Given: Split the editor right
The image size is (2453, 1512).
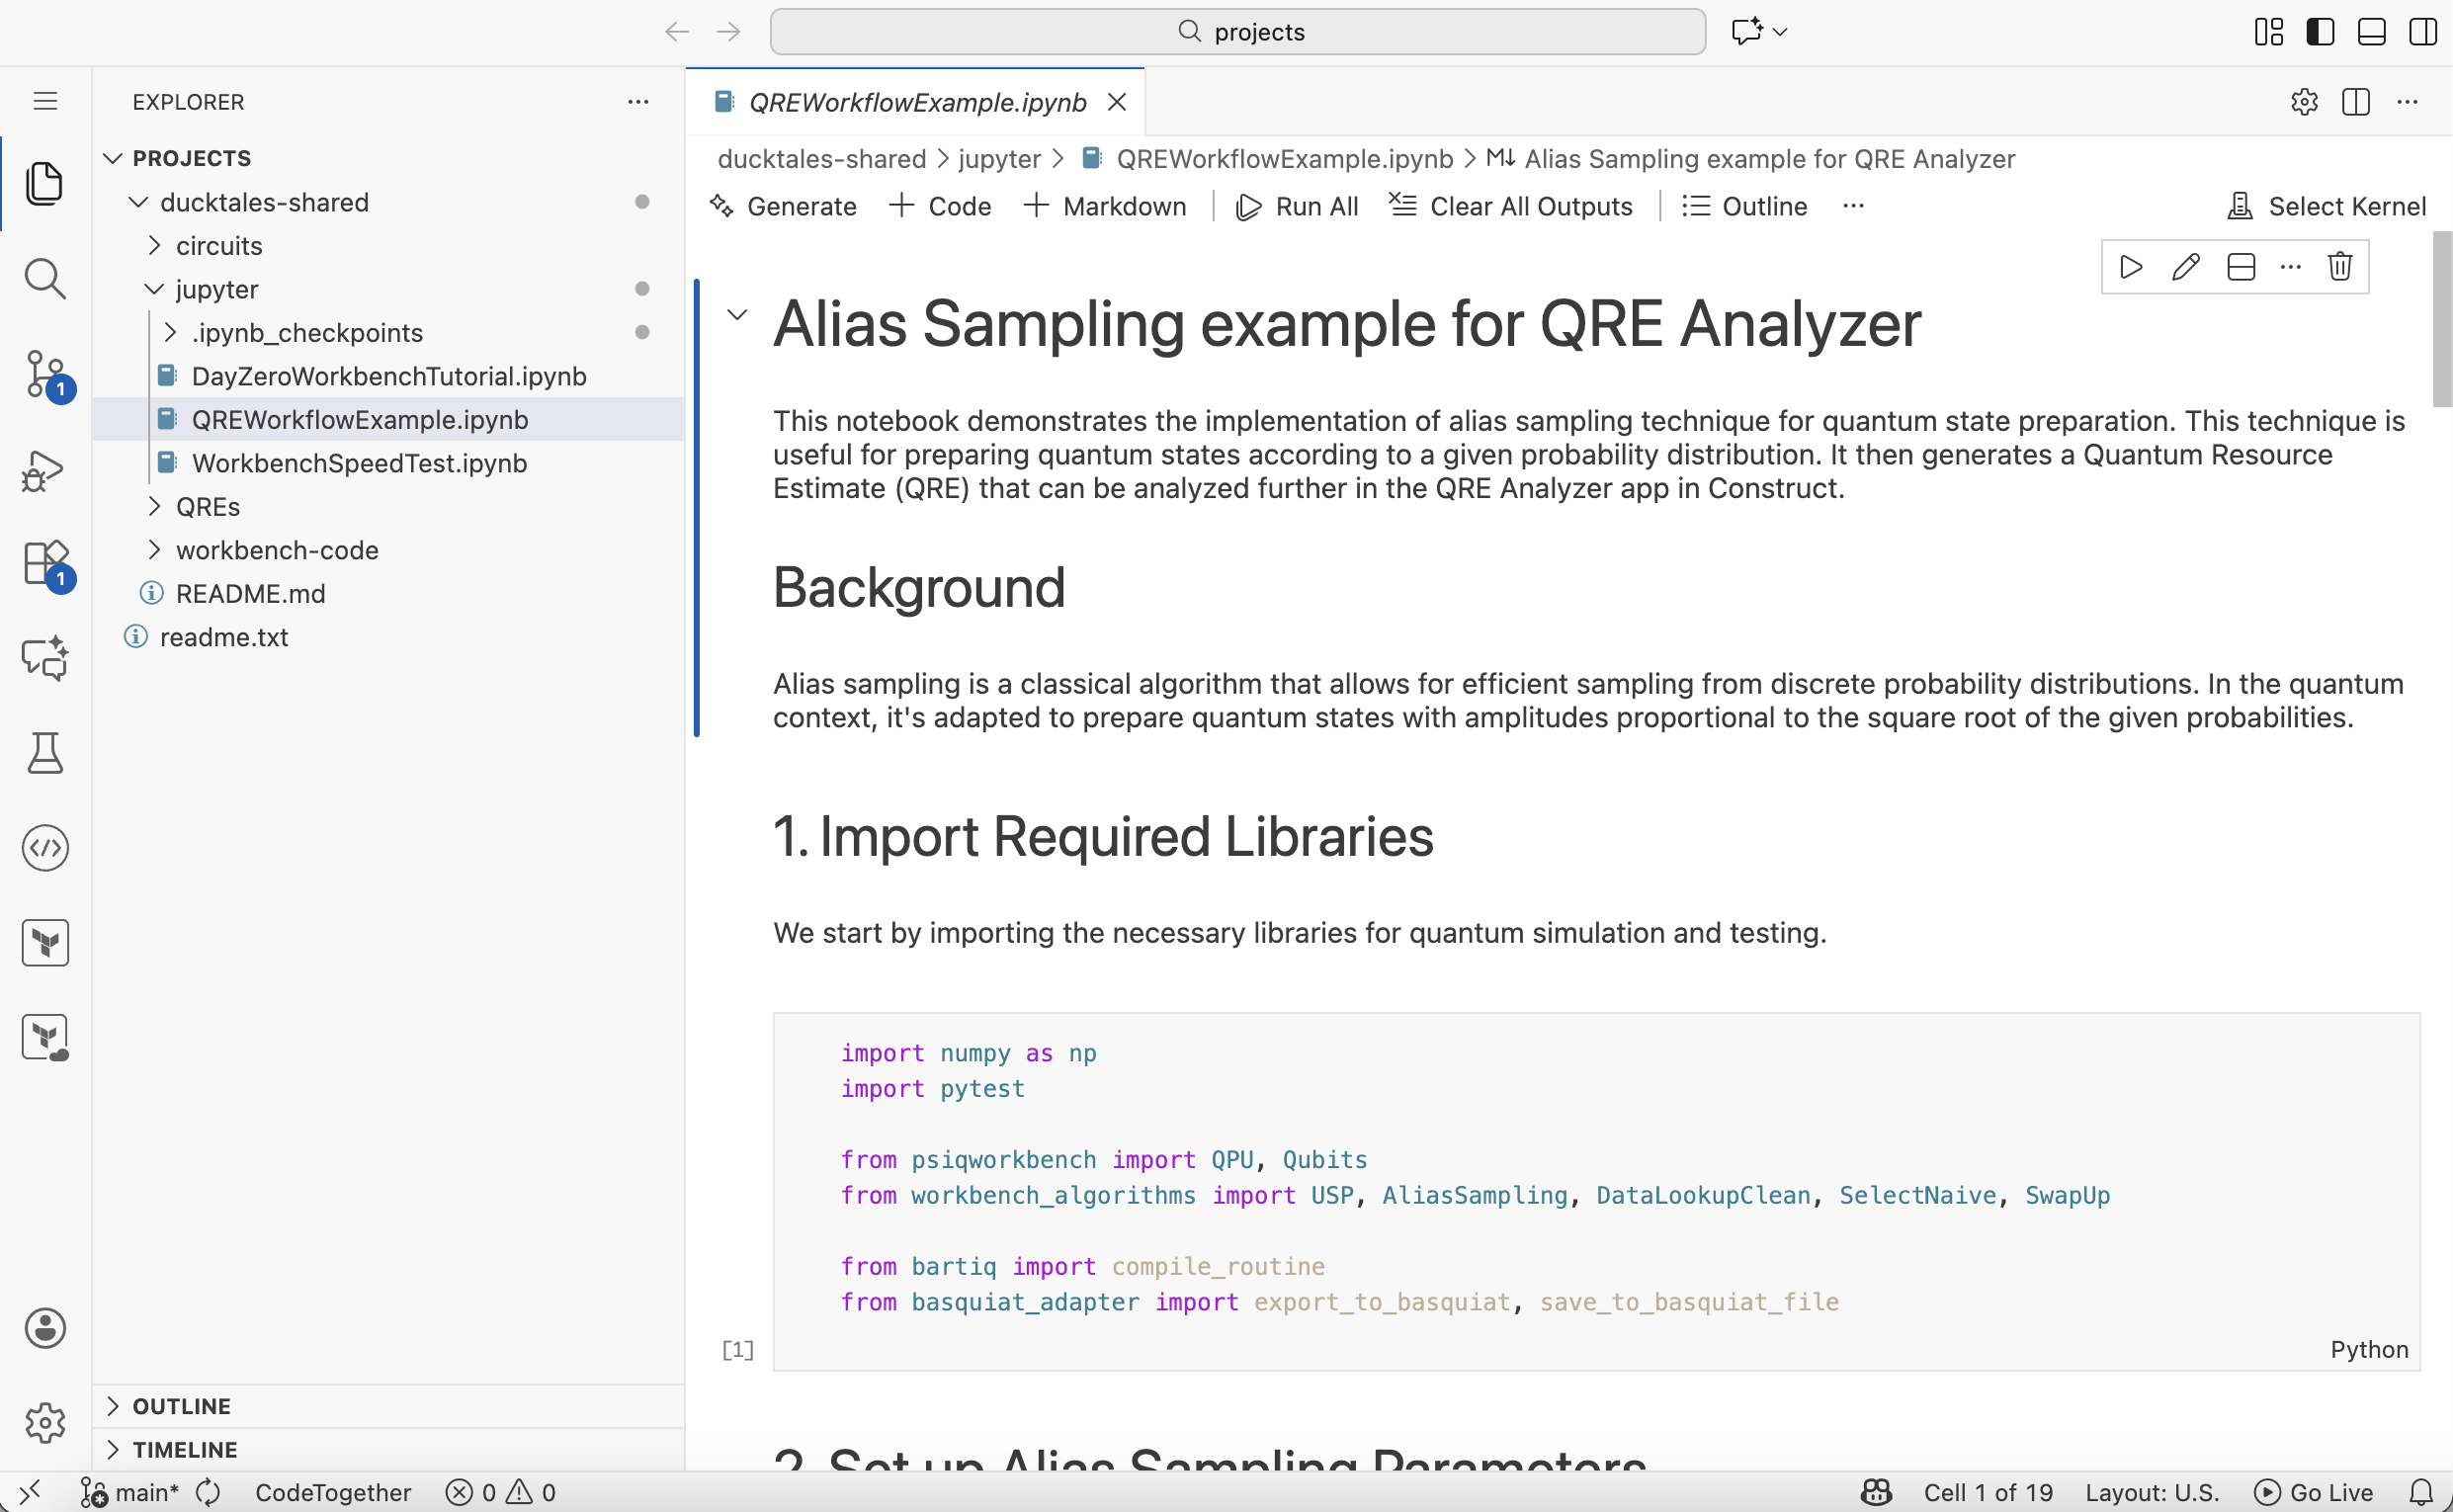Looking at the screenshot, I should [2356, 102].
